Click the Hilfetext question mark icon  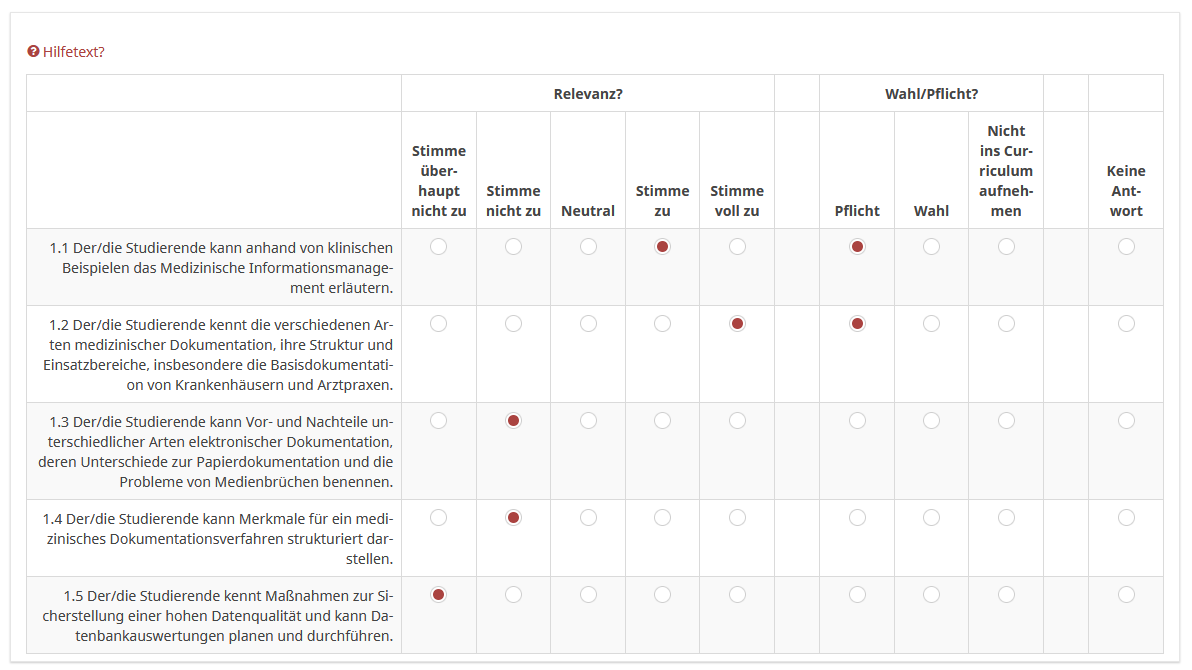click(x=33, y=52)
